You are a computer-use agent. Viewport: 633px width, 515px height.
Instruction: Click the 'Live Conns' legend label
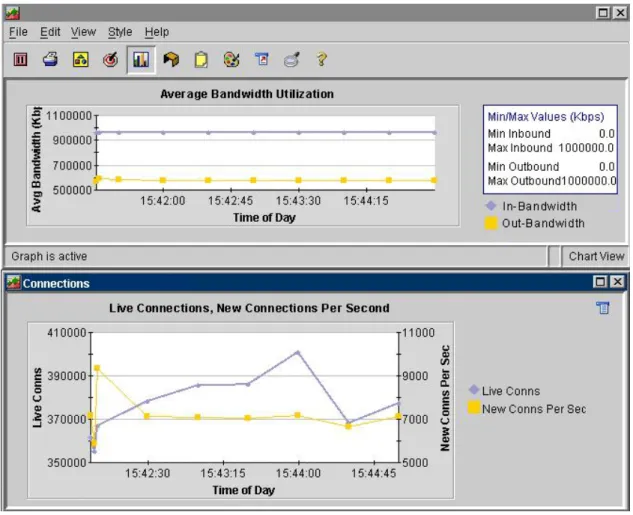pos(511,391)
